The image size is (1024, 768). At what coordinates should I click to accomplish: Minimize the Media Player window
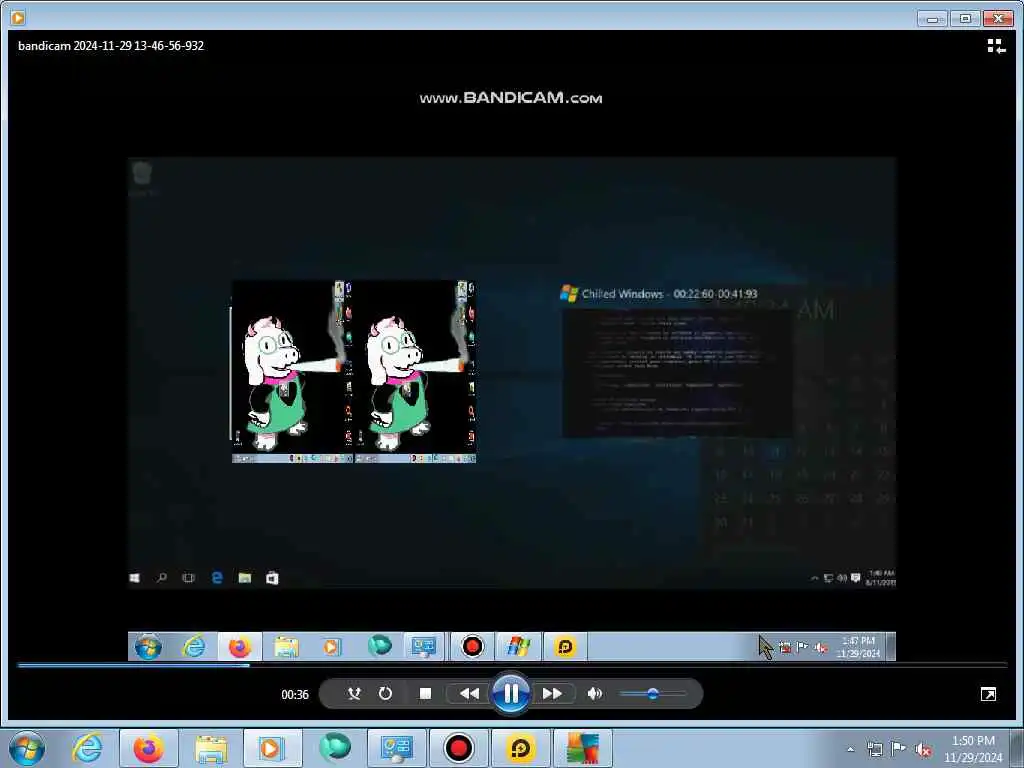pyautogui.click(x=932, y=19)
